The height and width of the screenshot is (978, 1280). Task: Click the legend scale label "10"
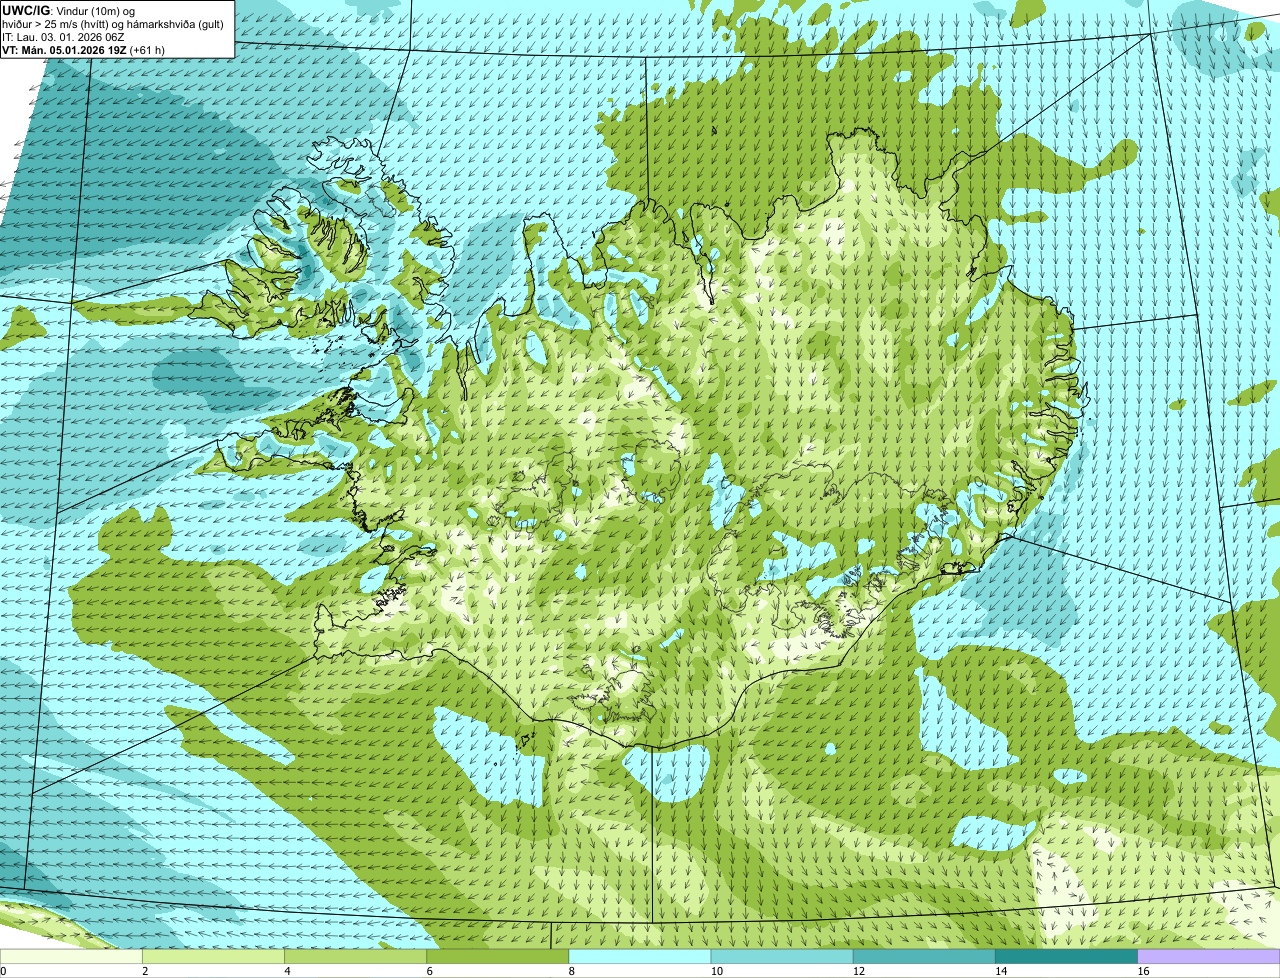716,971
